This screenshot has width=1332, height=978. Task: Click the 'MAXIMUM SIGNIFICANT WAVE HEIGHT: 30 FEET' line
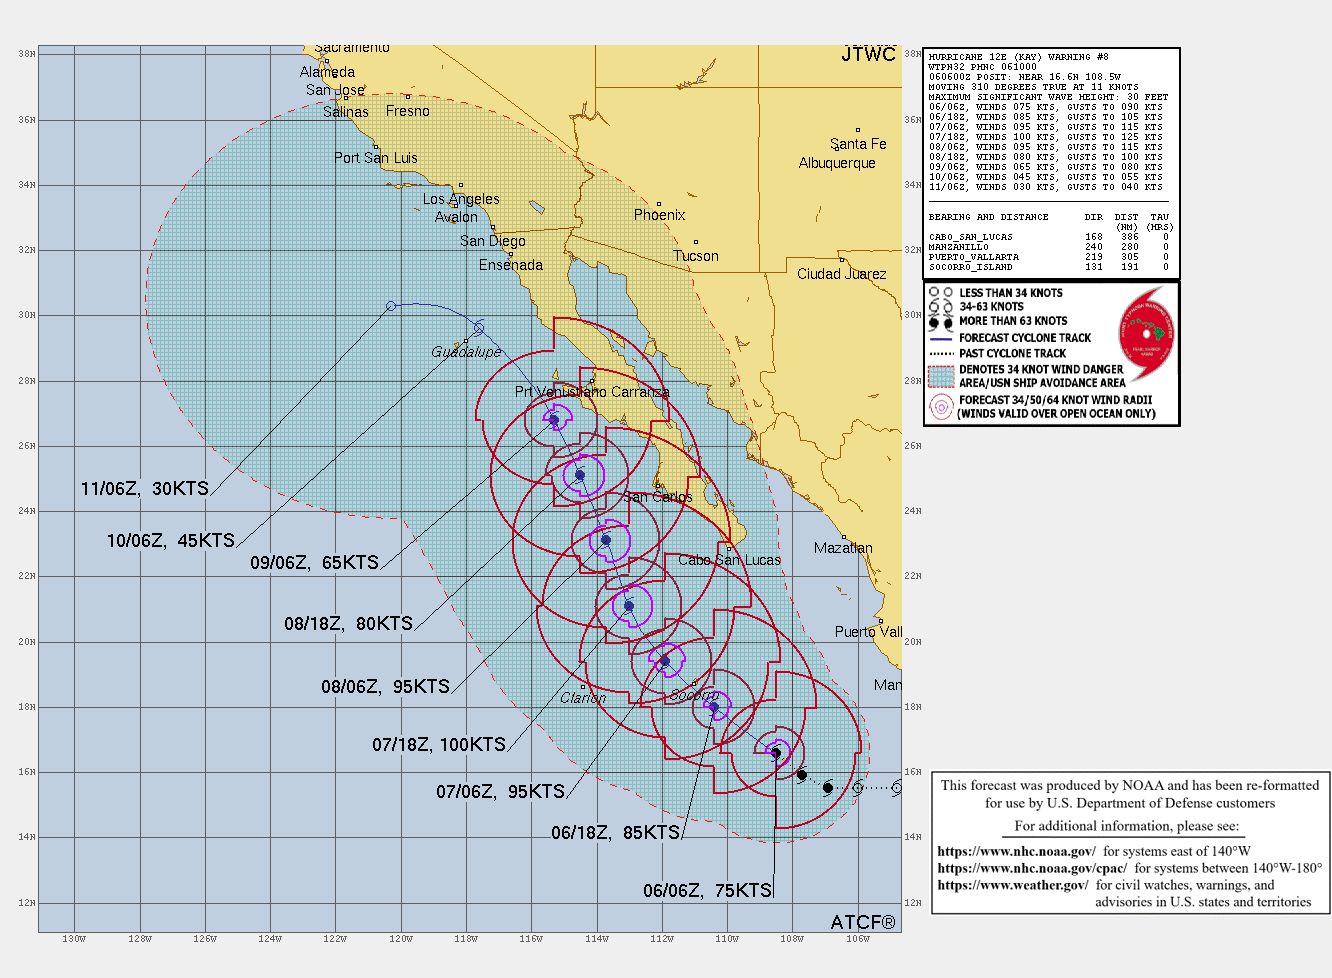pos(1048,97)
